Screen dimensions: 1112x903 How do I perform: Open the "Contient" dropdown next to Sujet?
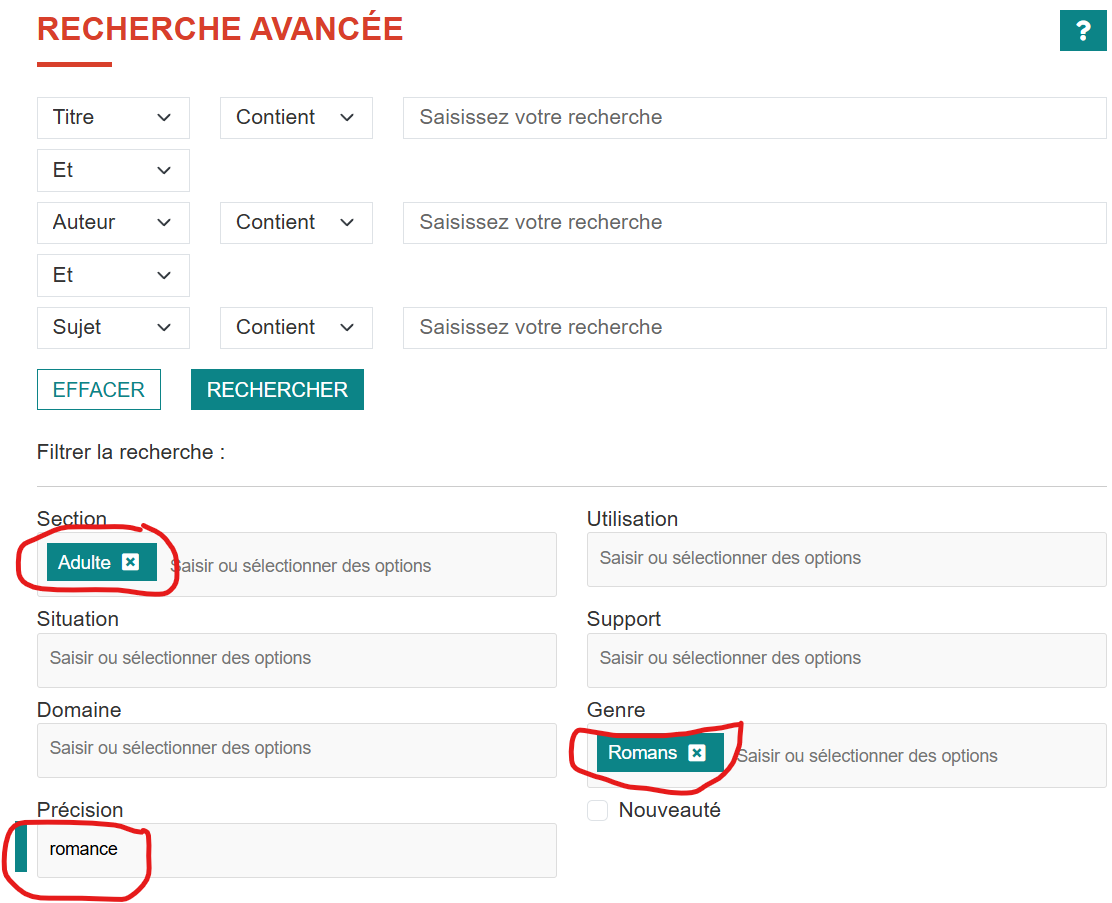[296, 327]
